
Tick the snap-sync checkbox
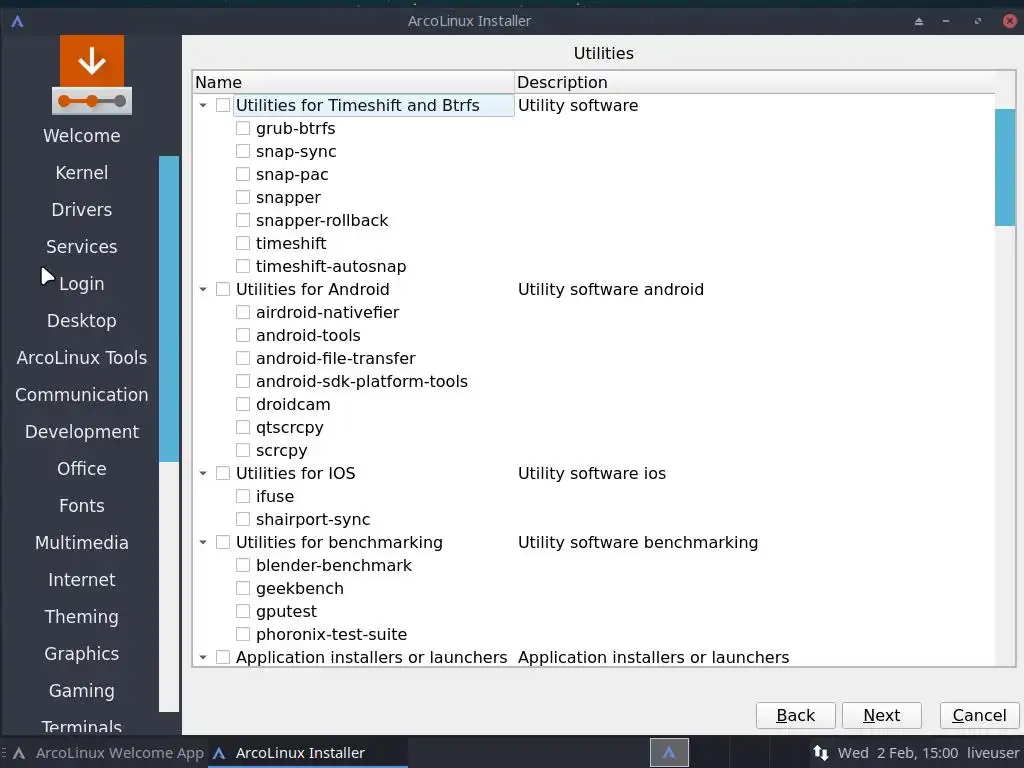(243, 151)
